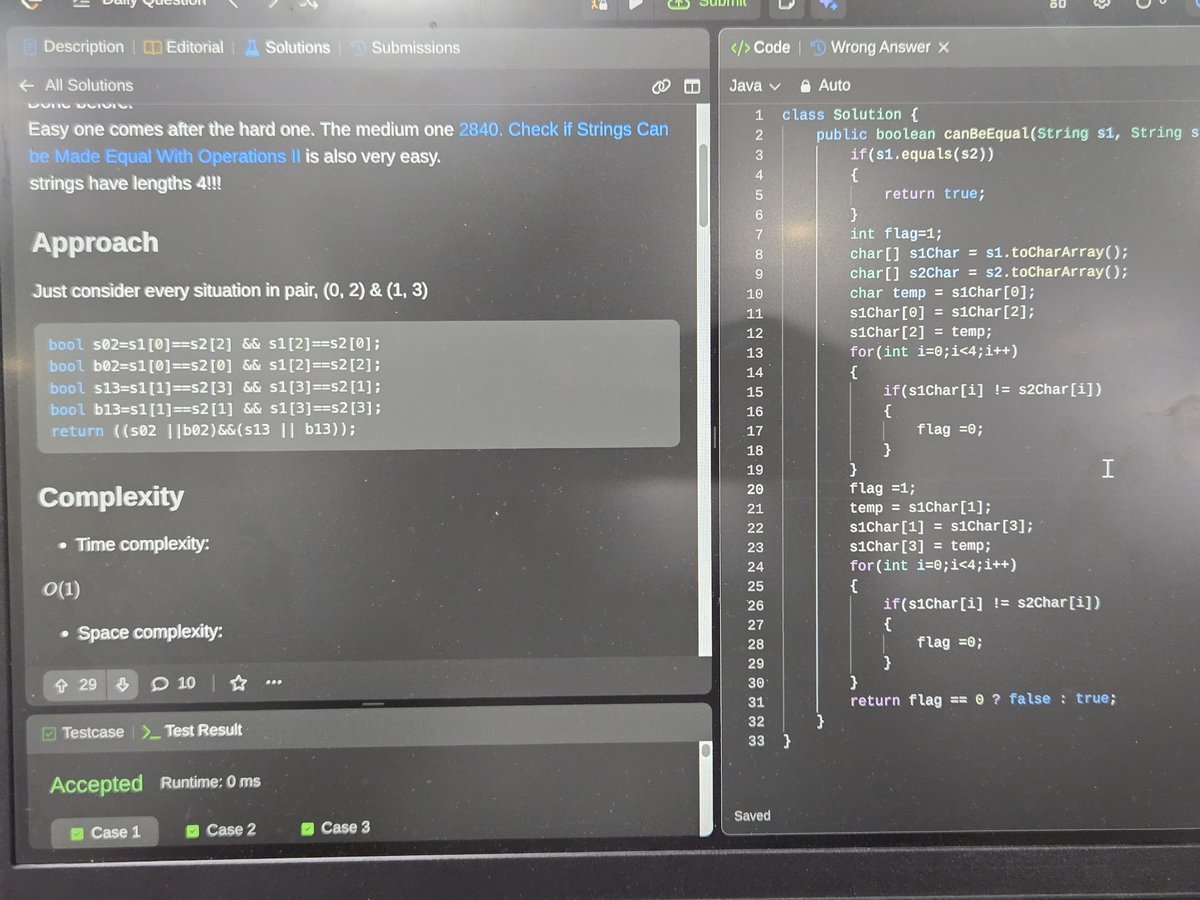1200x900 pixels.
Task: Click 'if(s1.equals(s2))' on line 3
Action: (922, 154)
